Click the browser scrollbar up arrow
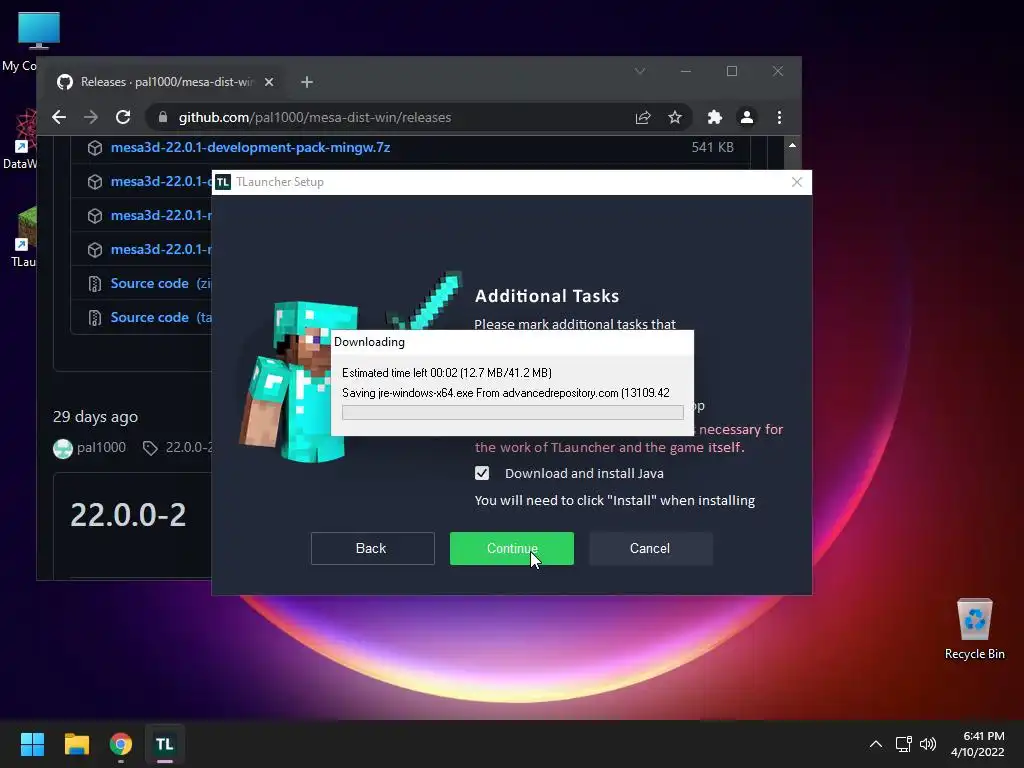This screenshot has height=768, width=1024. [792, 146]
